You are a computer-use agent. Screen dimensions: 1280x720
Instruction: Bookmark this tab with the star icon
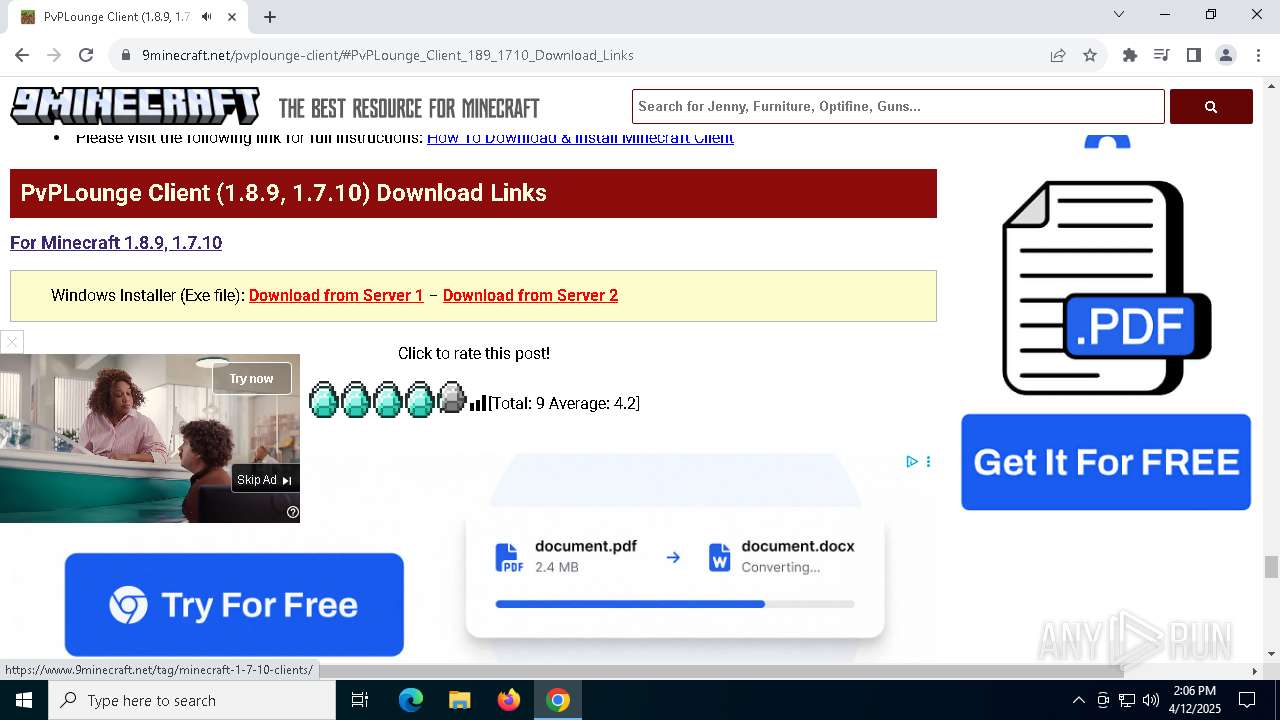click(x=1090, y=55)
